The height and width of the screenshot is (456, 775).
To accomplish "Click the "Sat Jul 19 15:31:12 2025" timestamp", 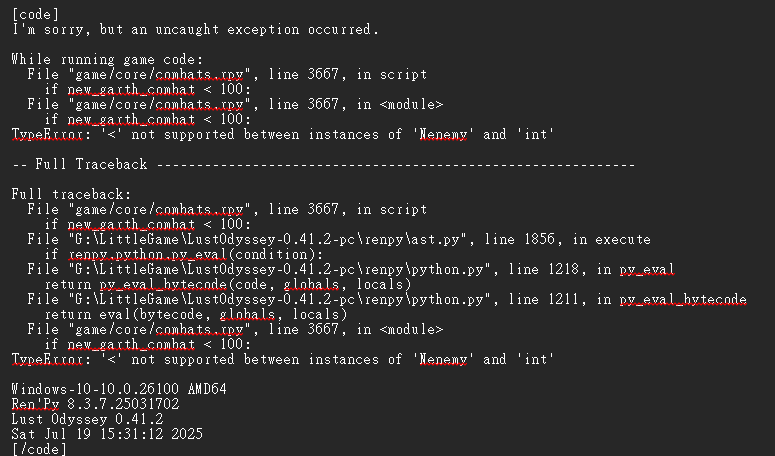I will pos(107,434).
